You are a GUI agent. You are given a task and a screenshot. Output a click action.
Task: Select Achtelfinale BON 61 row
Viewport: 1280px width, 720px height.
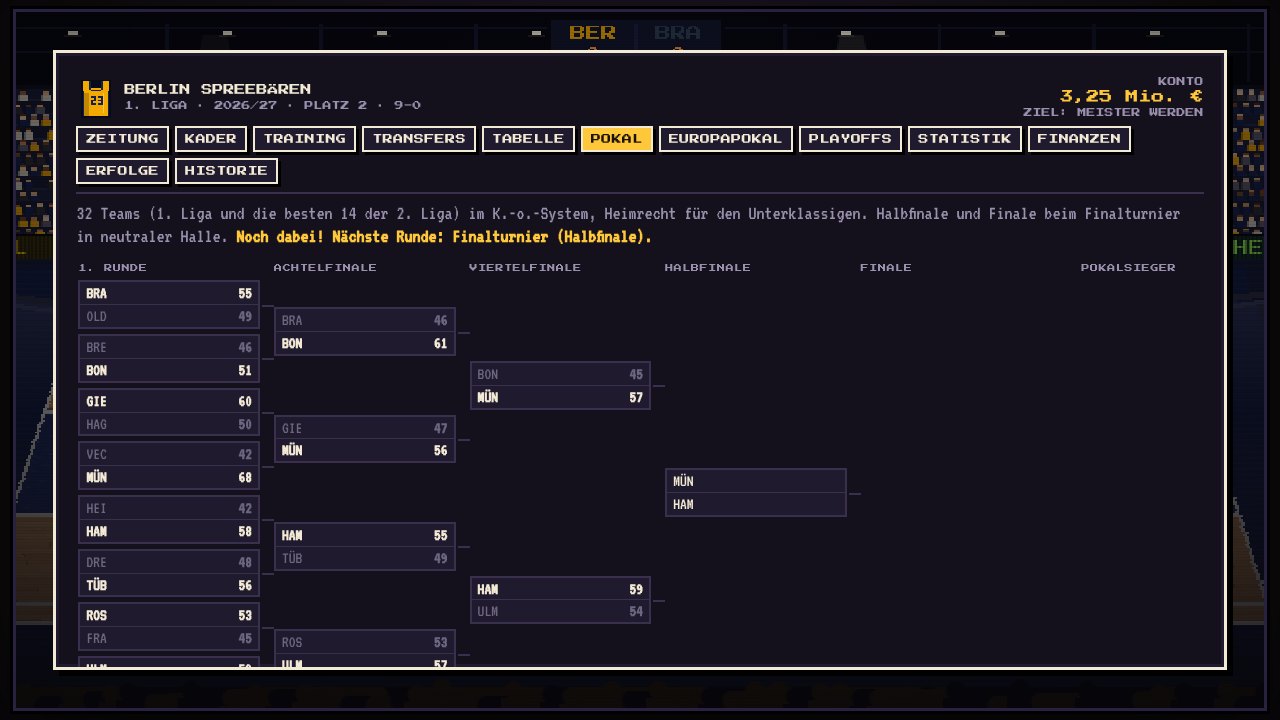365,344
